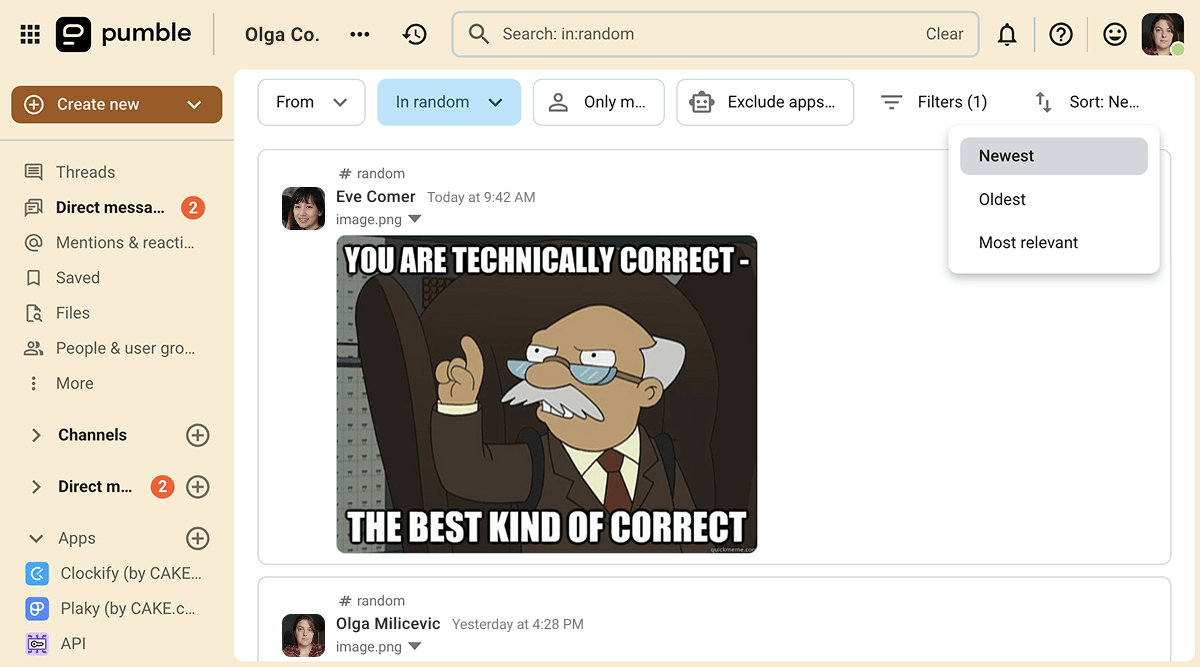The height and width of the screenshot is (667, 1200).
Task: Open workspace three-dots options menu
Action: pyautogui.click(x=360, y=34)
